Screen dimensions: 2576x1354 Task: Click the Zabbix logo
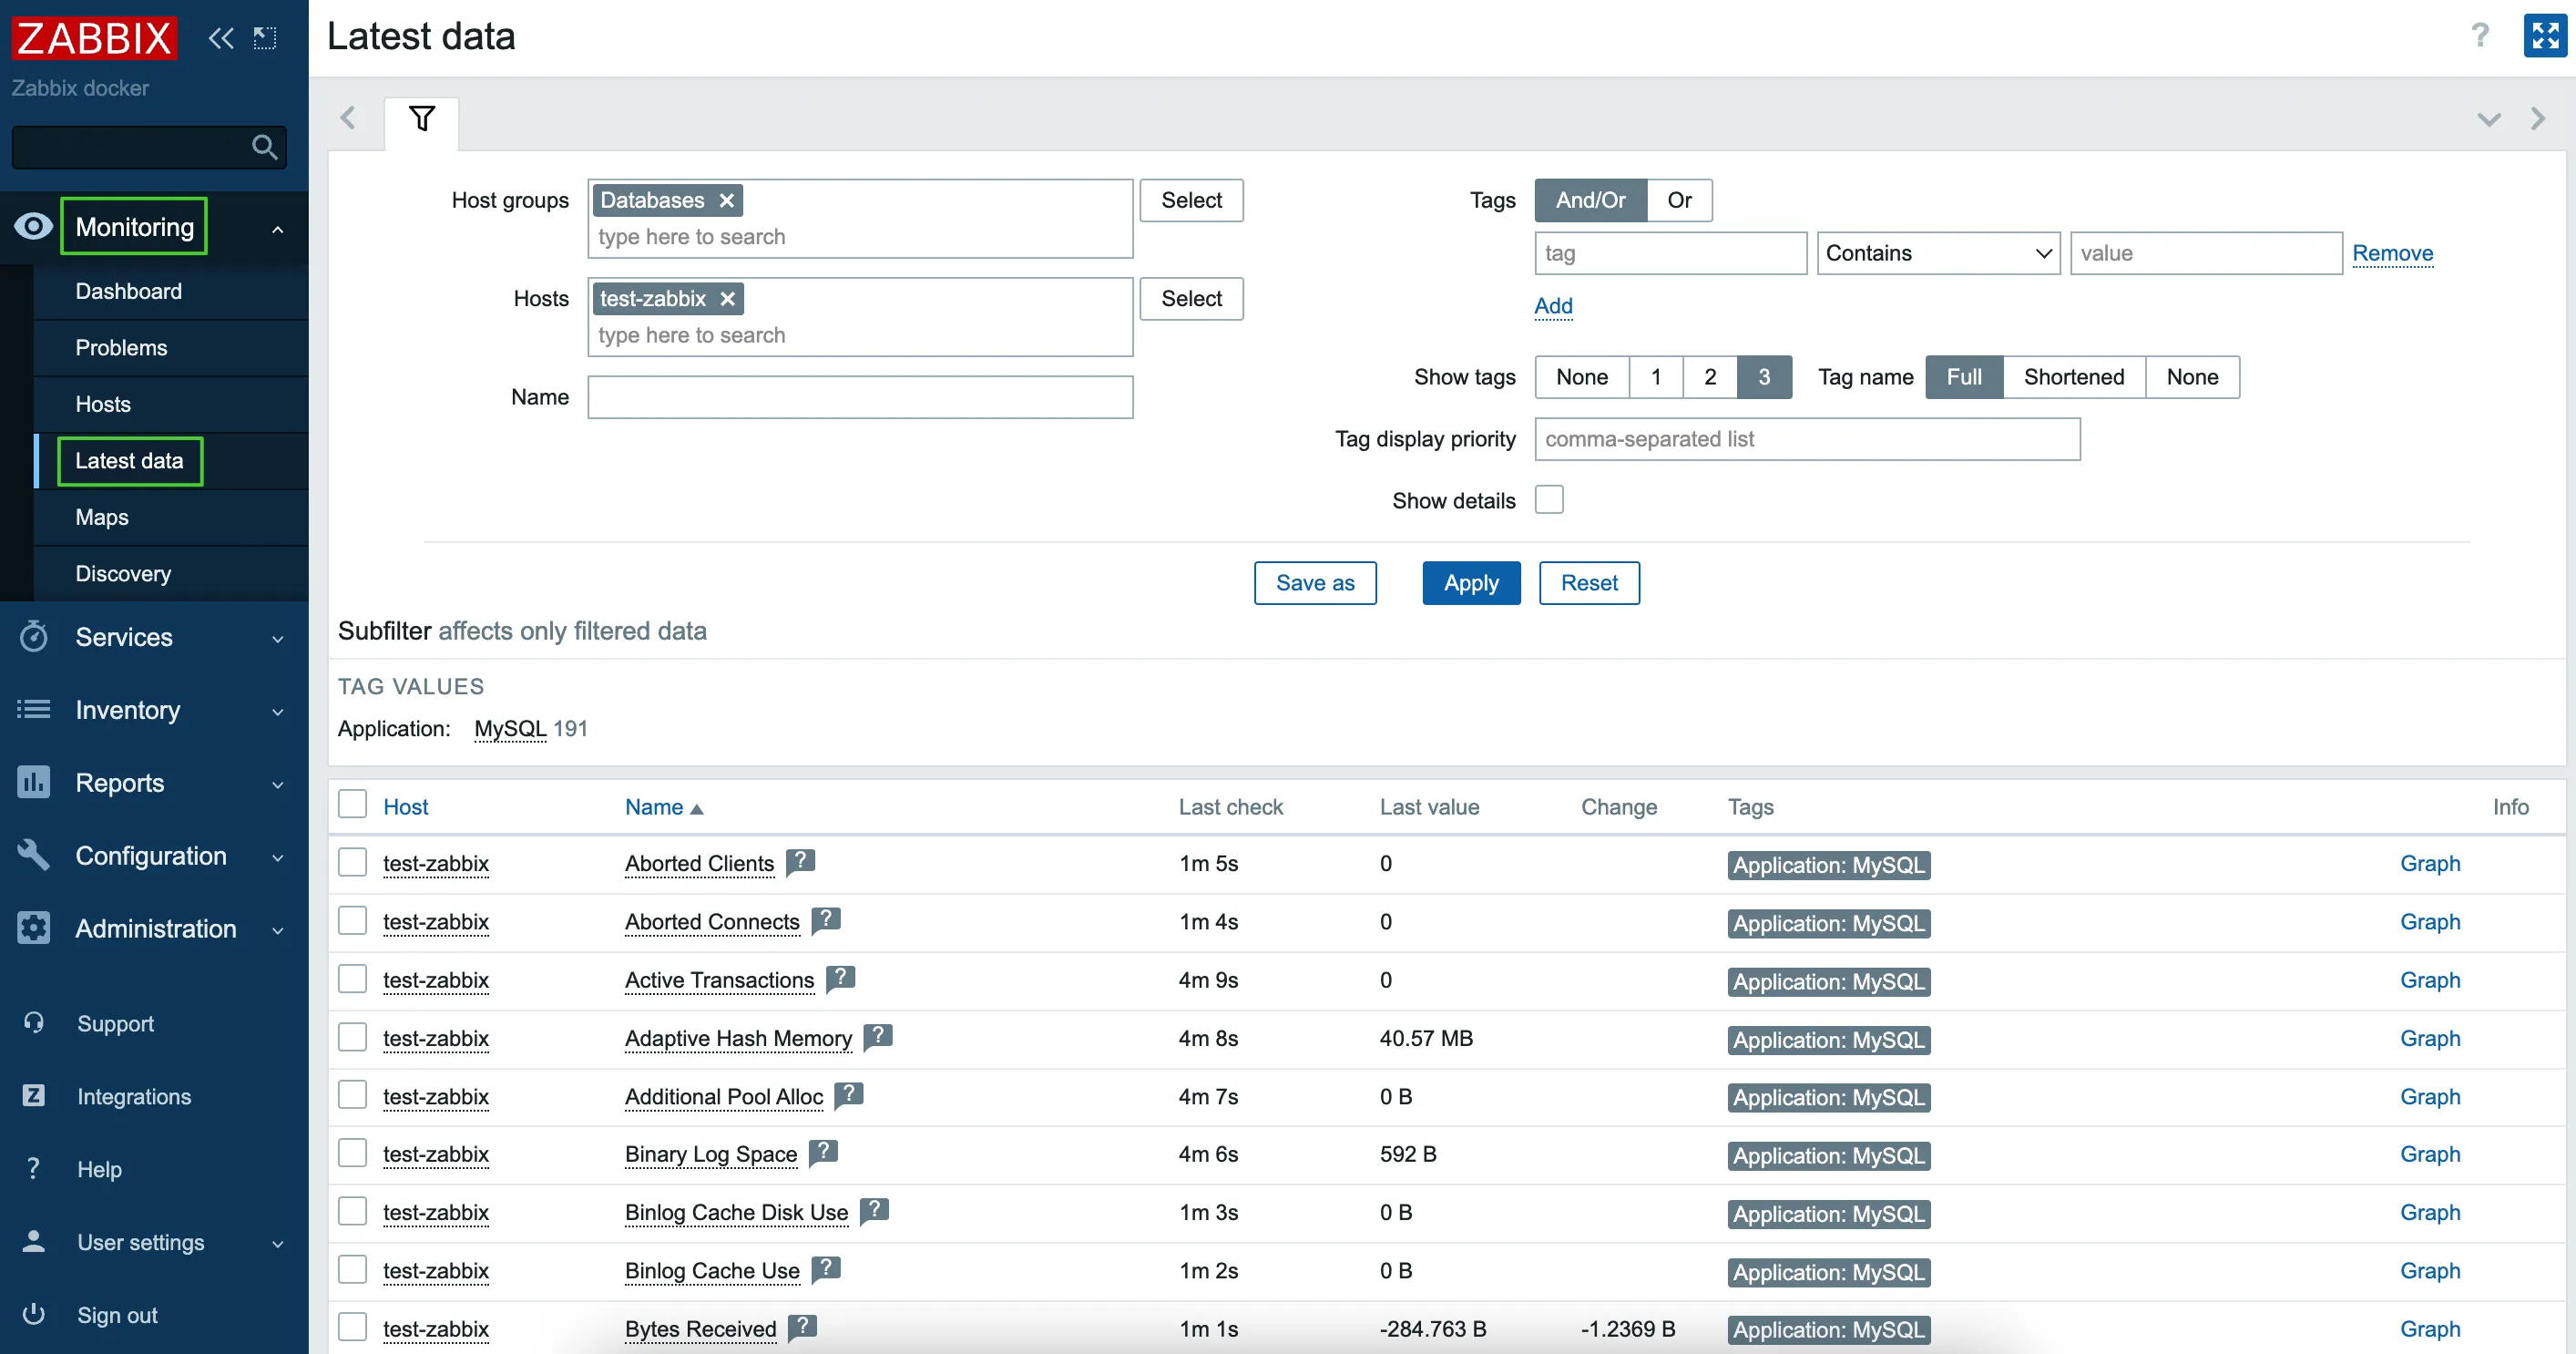coord(94,38)
